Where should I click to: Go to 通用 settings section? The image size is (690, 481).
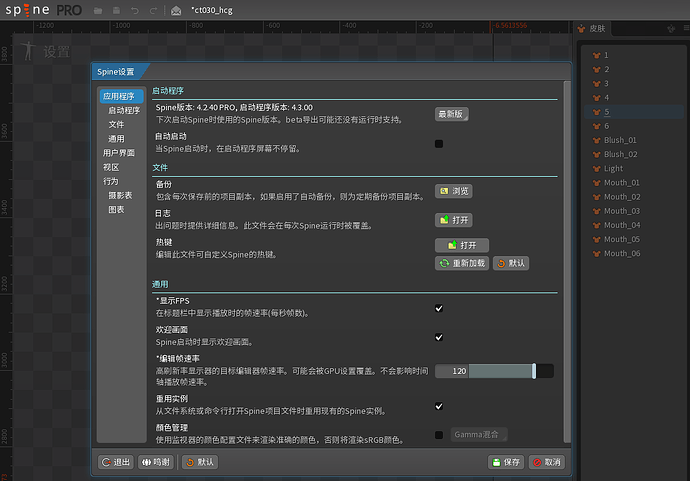pyautogui.click(x=117, y=139)
